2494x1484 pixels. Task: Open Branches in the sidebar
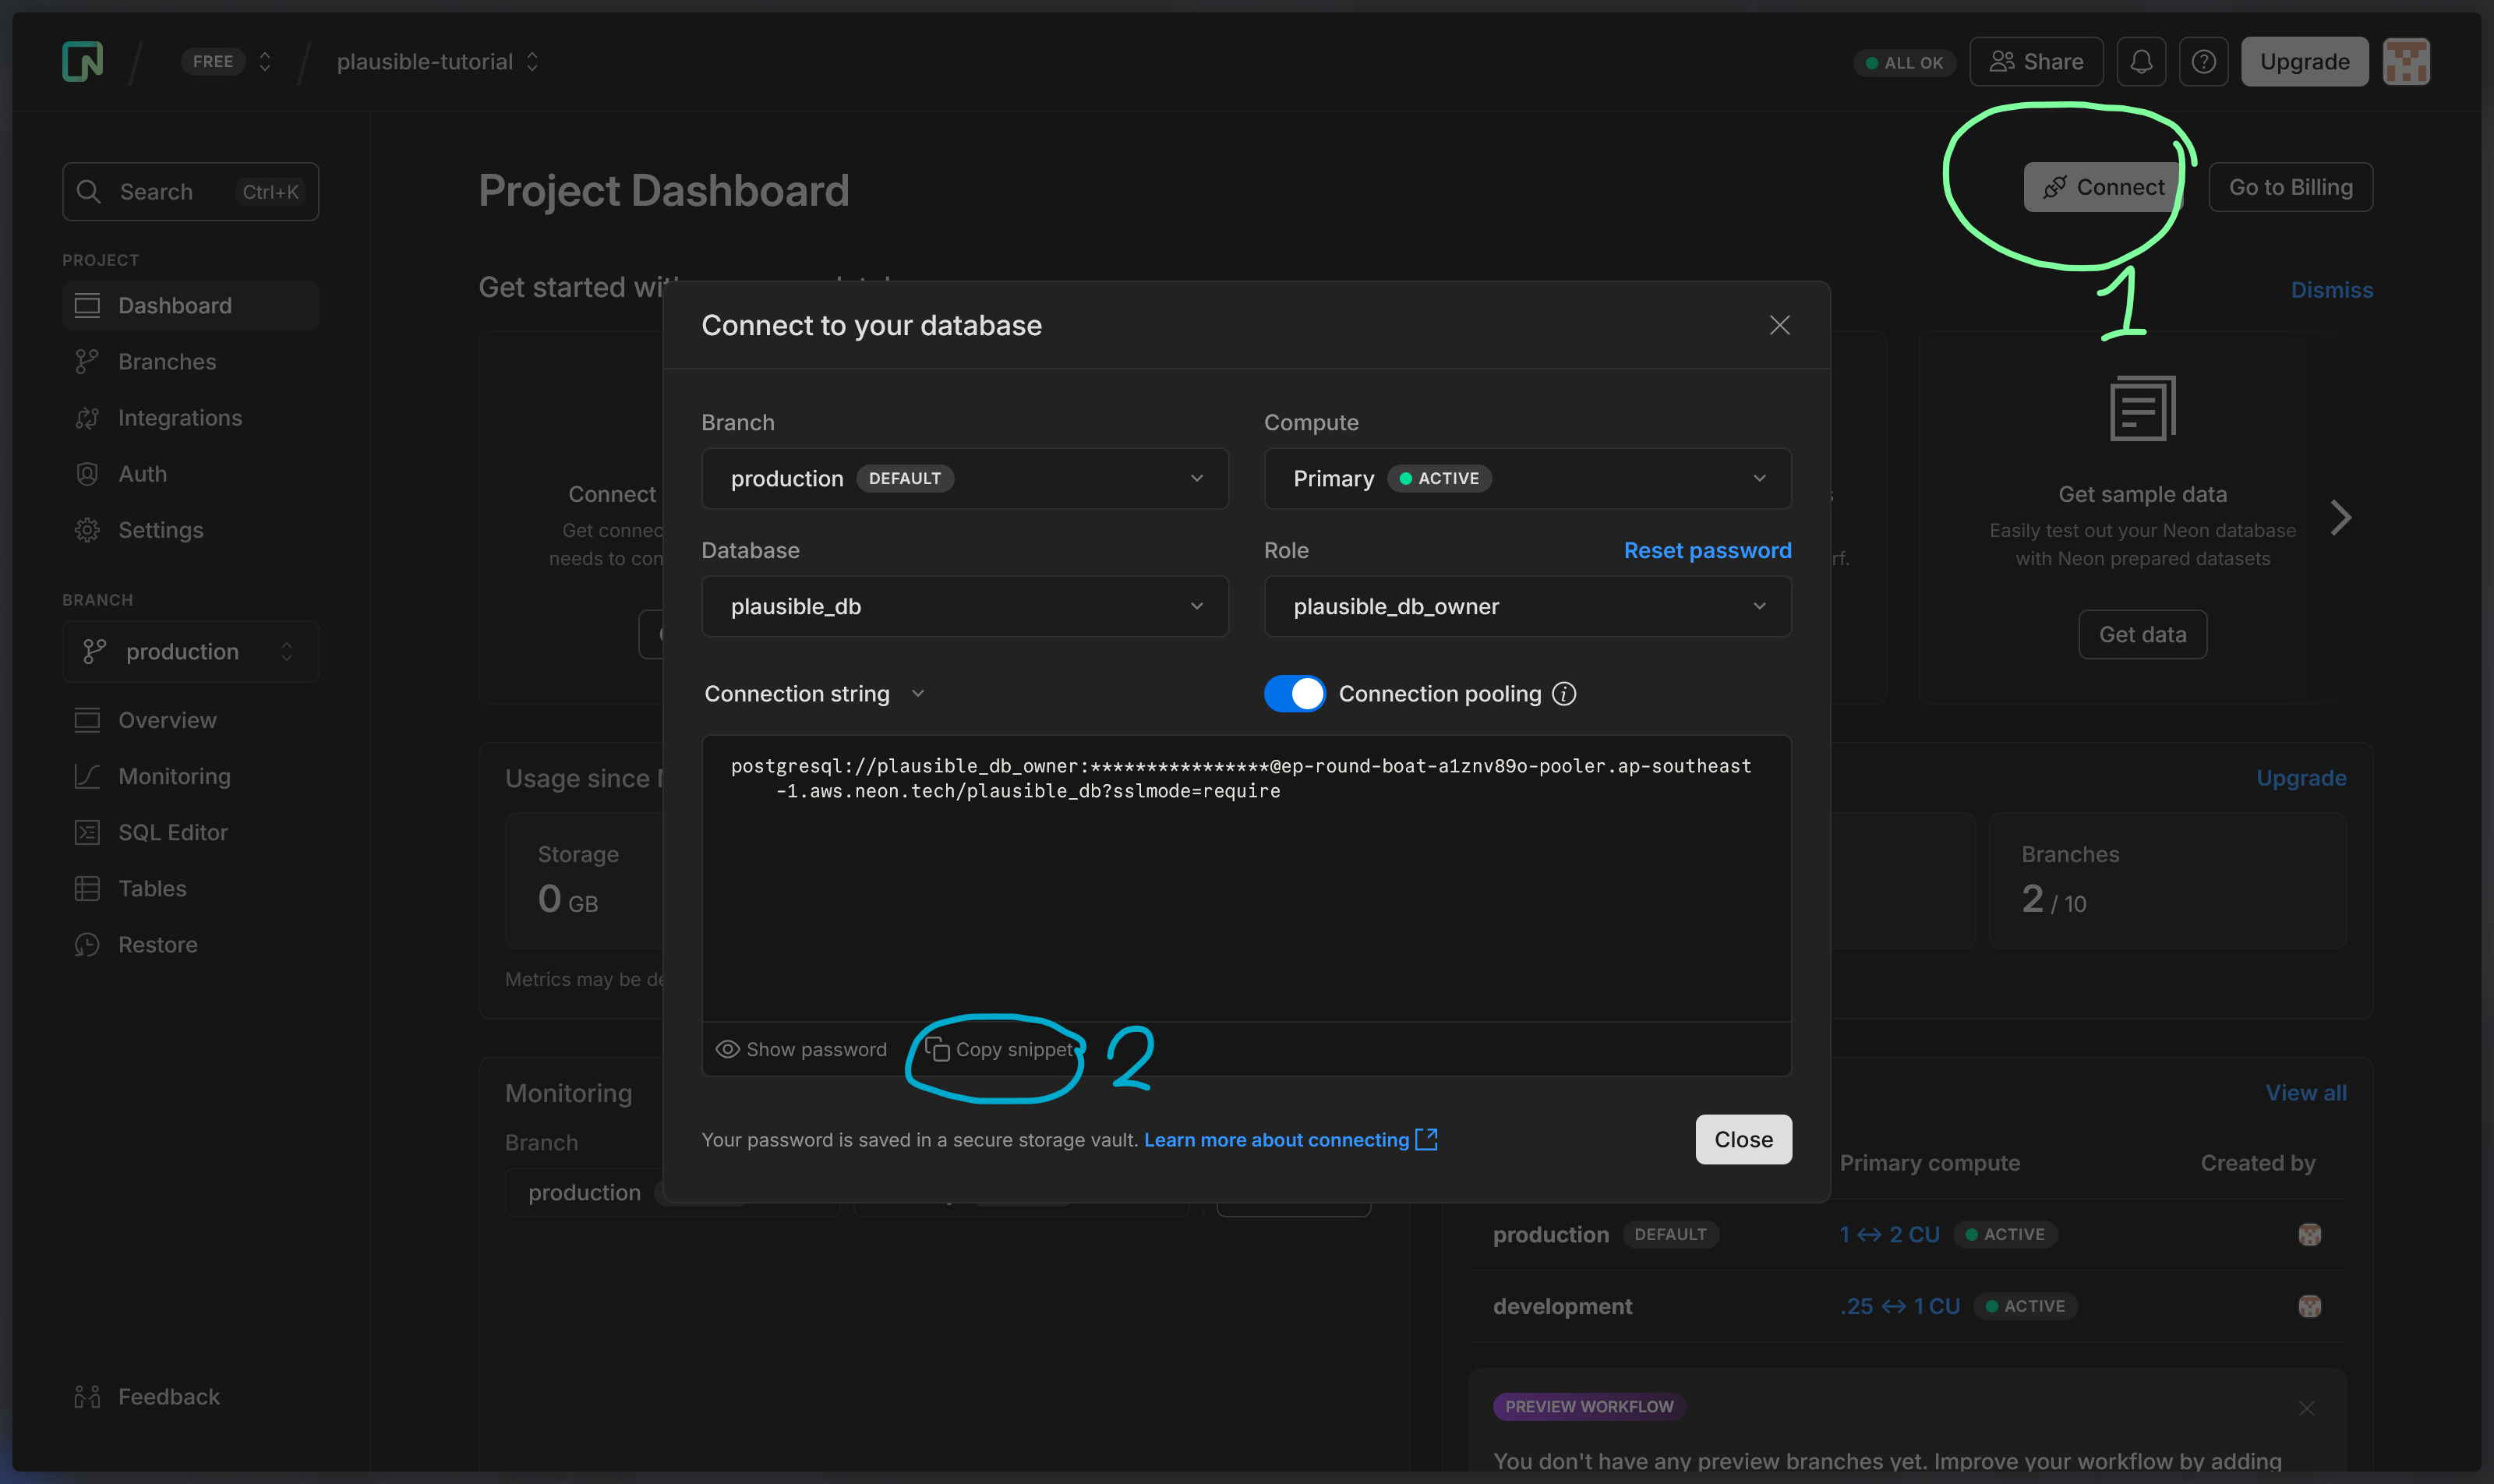(190, 361)
